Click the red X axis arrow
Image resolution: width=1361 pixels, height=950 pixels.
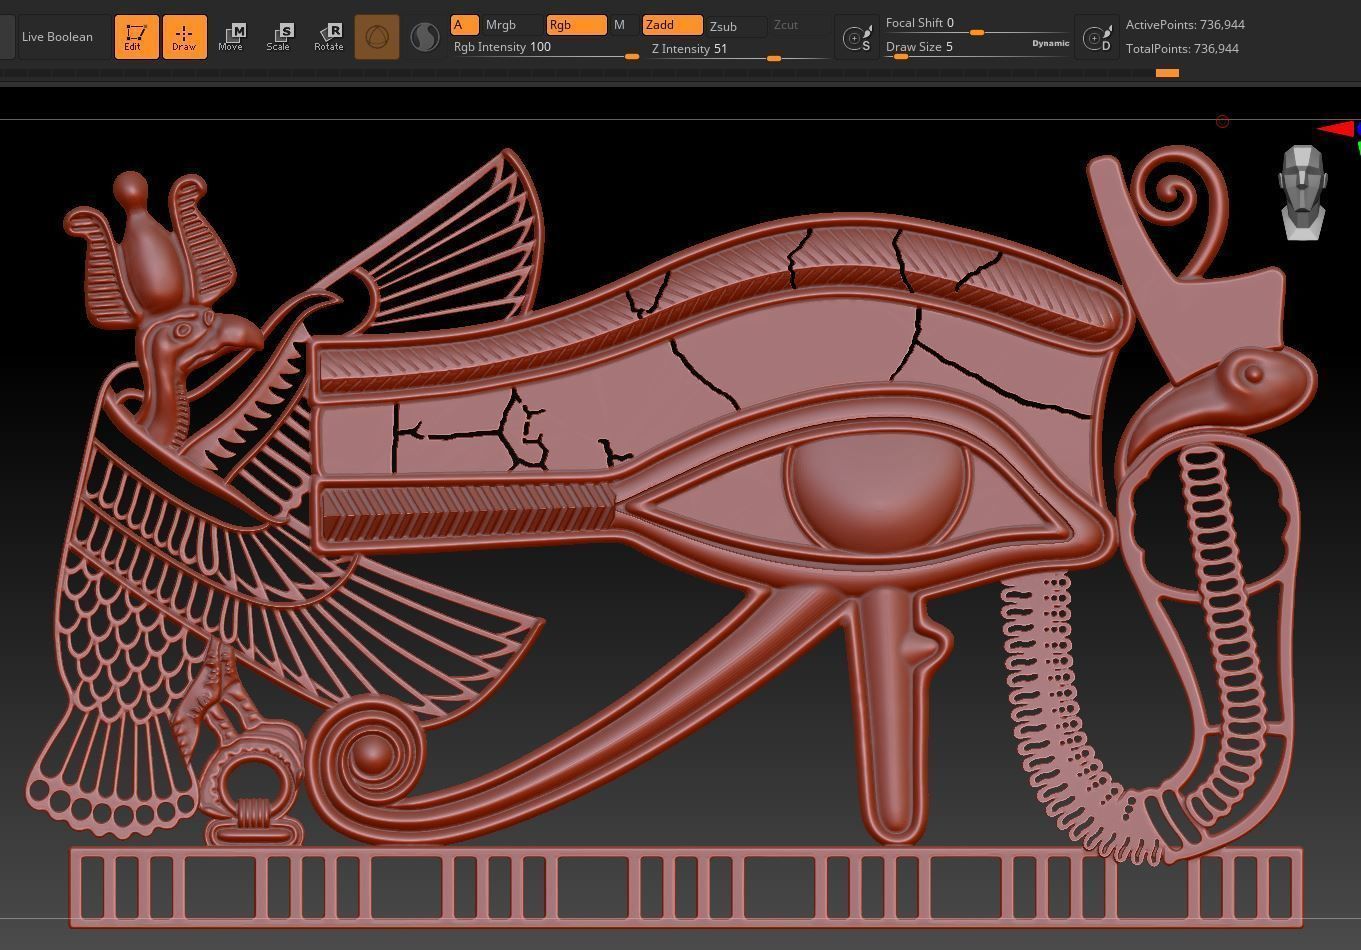point(1336,129)
